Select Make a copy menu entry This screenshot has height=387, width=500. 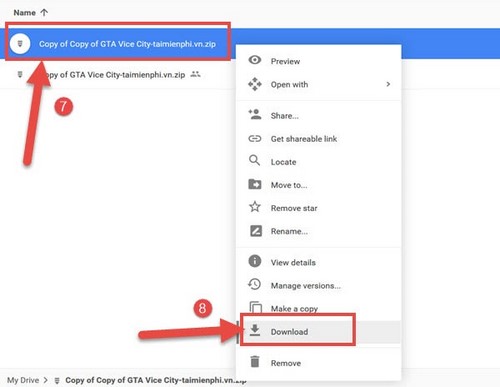tap(318, 309)
